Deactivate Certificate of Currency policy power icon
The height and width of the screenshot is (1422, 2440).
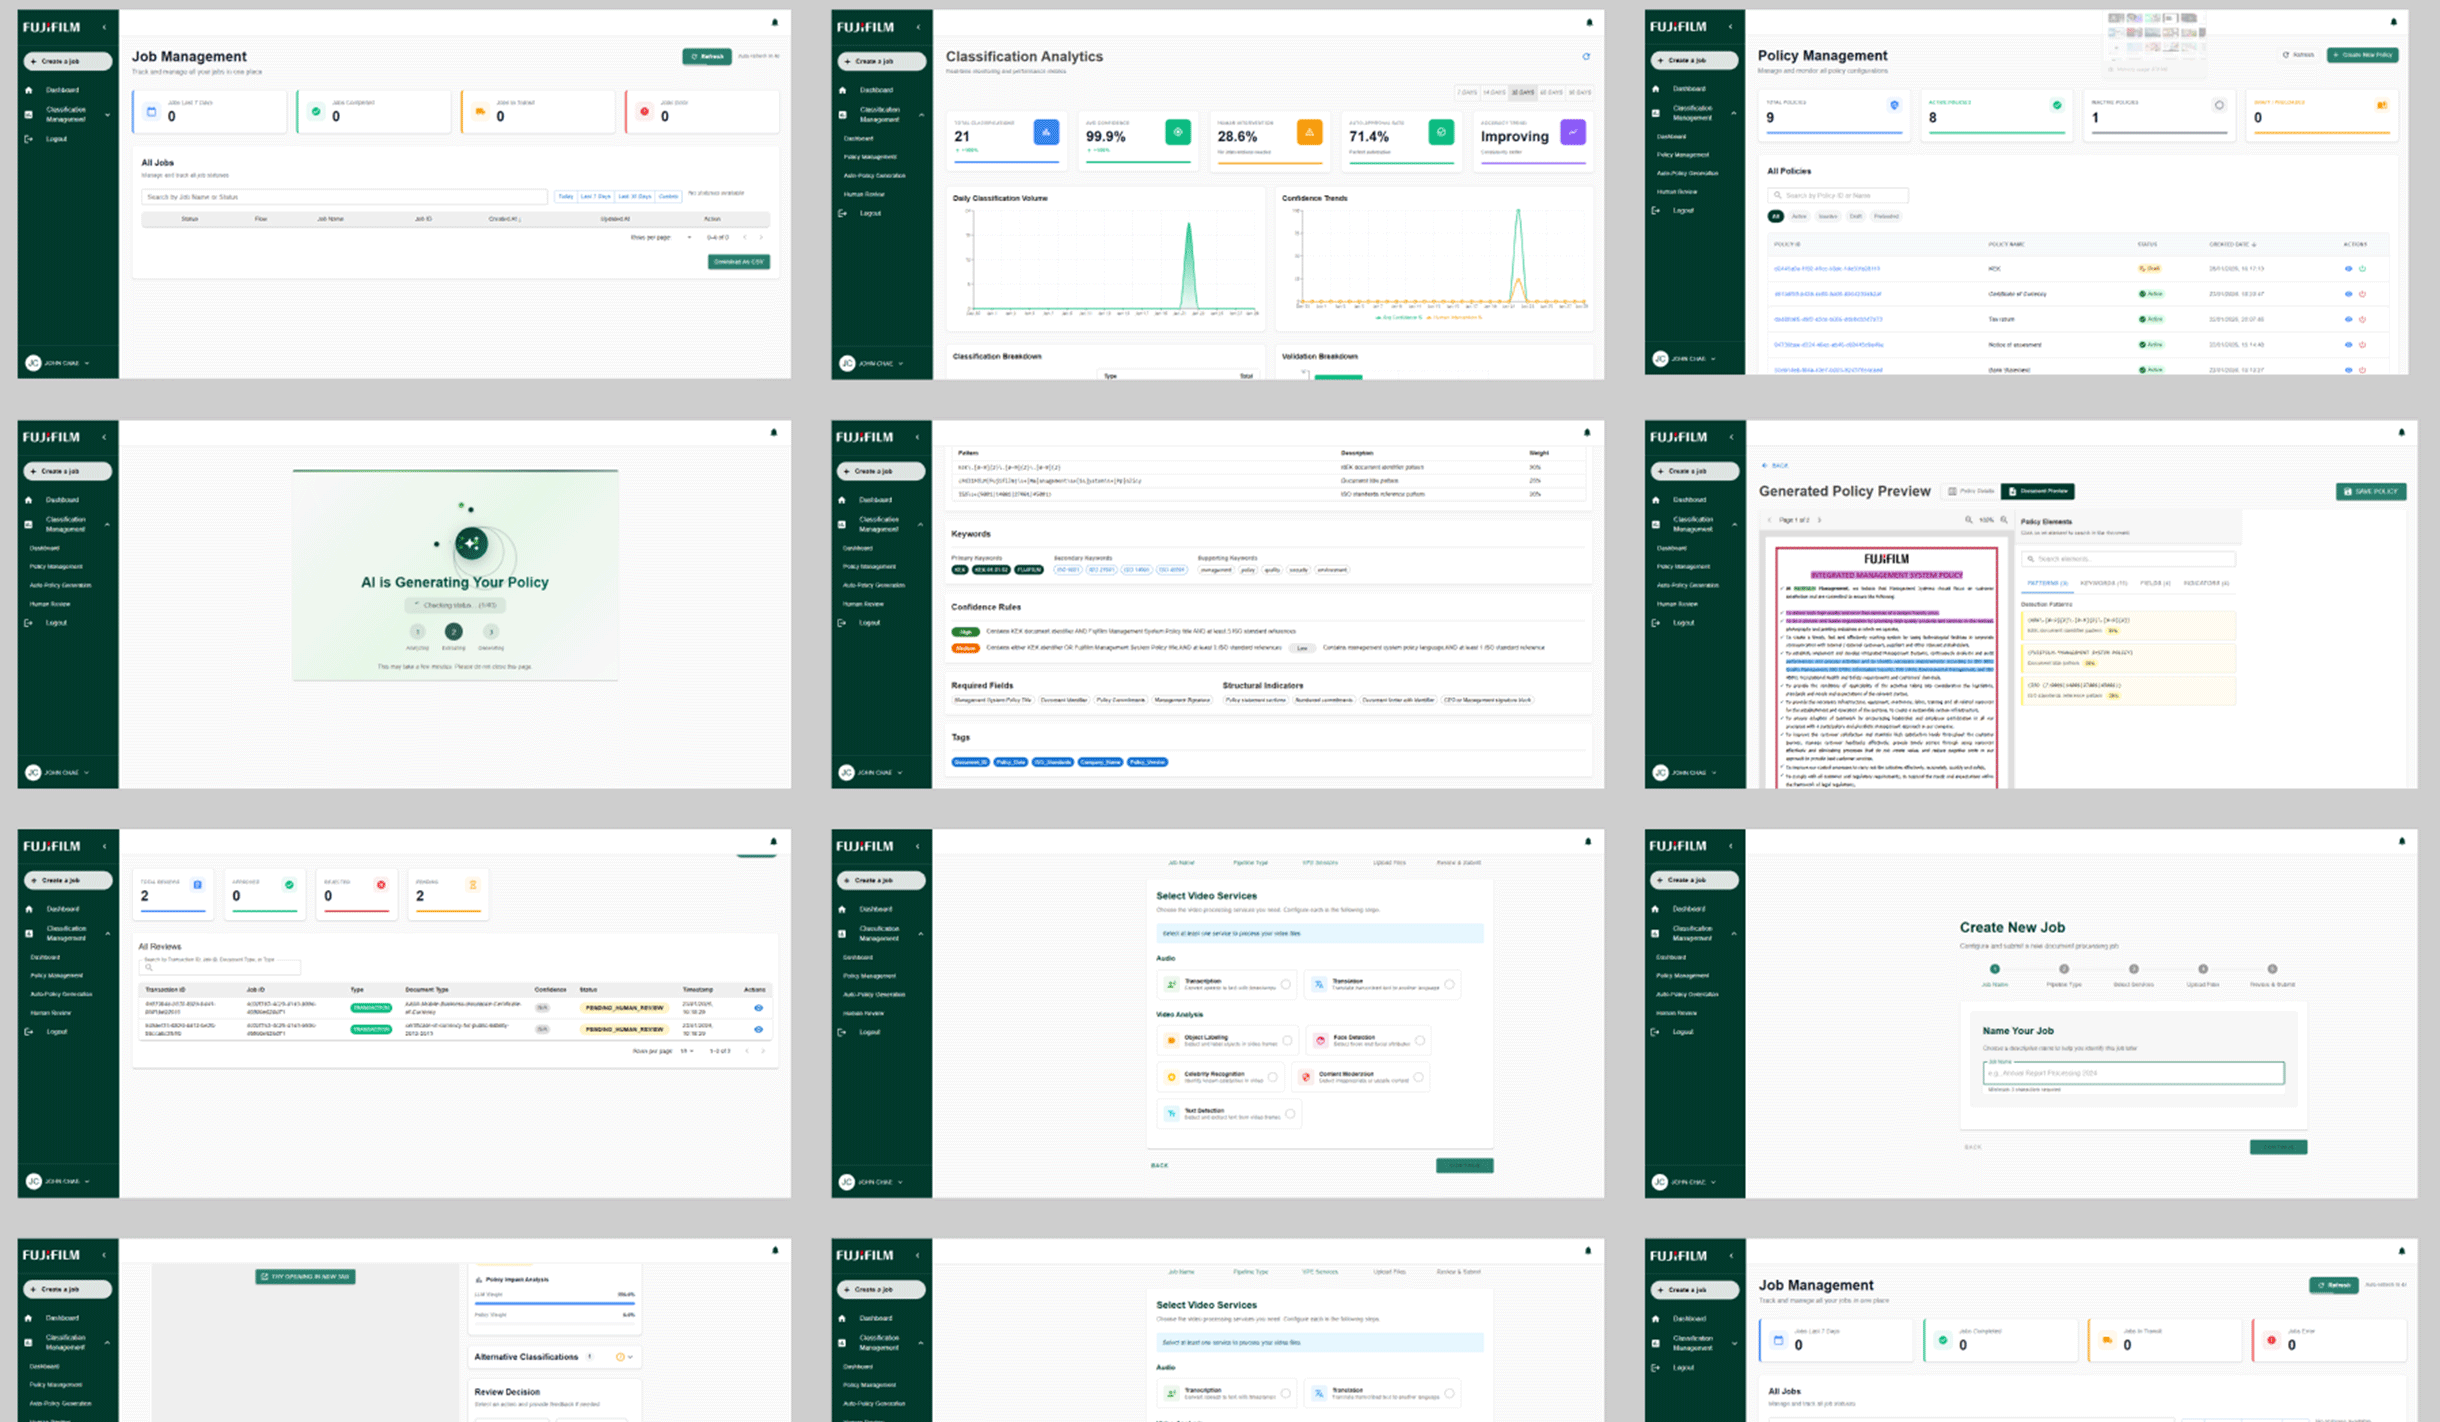coord(2363,294)
